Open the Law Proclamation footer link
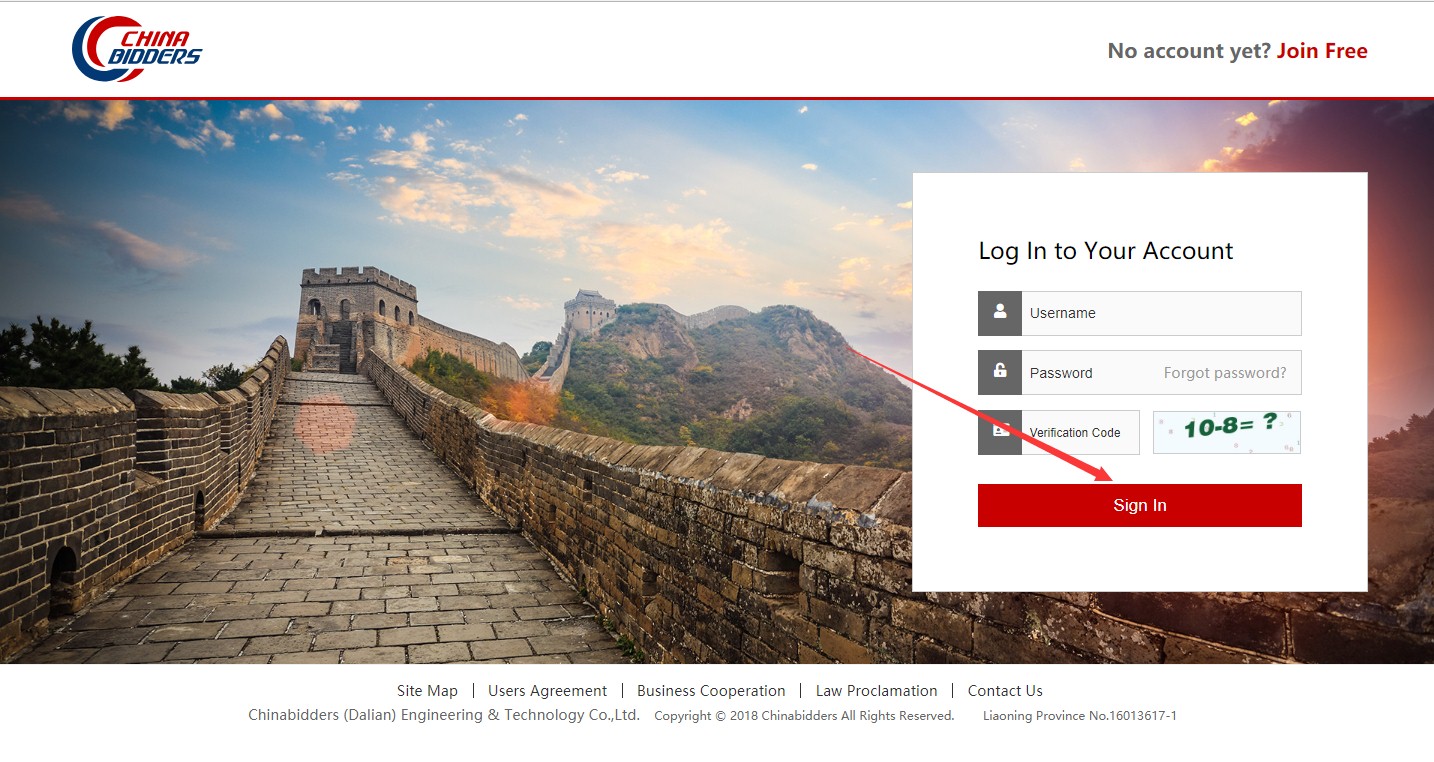Image resolution: width=1434 pixels, height=762 pixels. tap(877, 690)
